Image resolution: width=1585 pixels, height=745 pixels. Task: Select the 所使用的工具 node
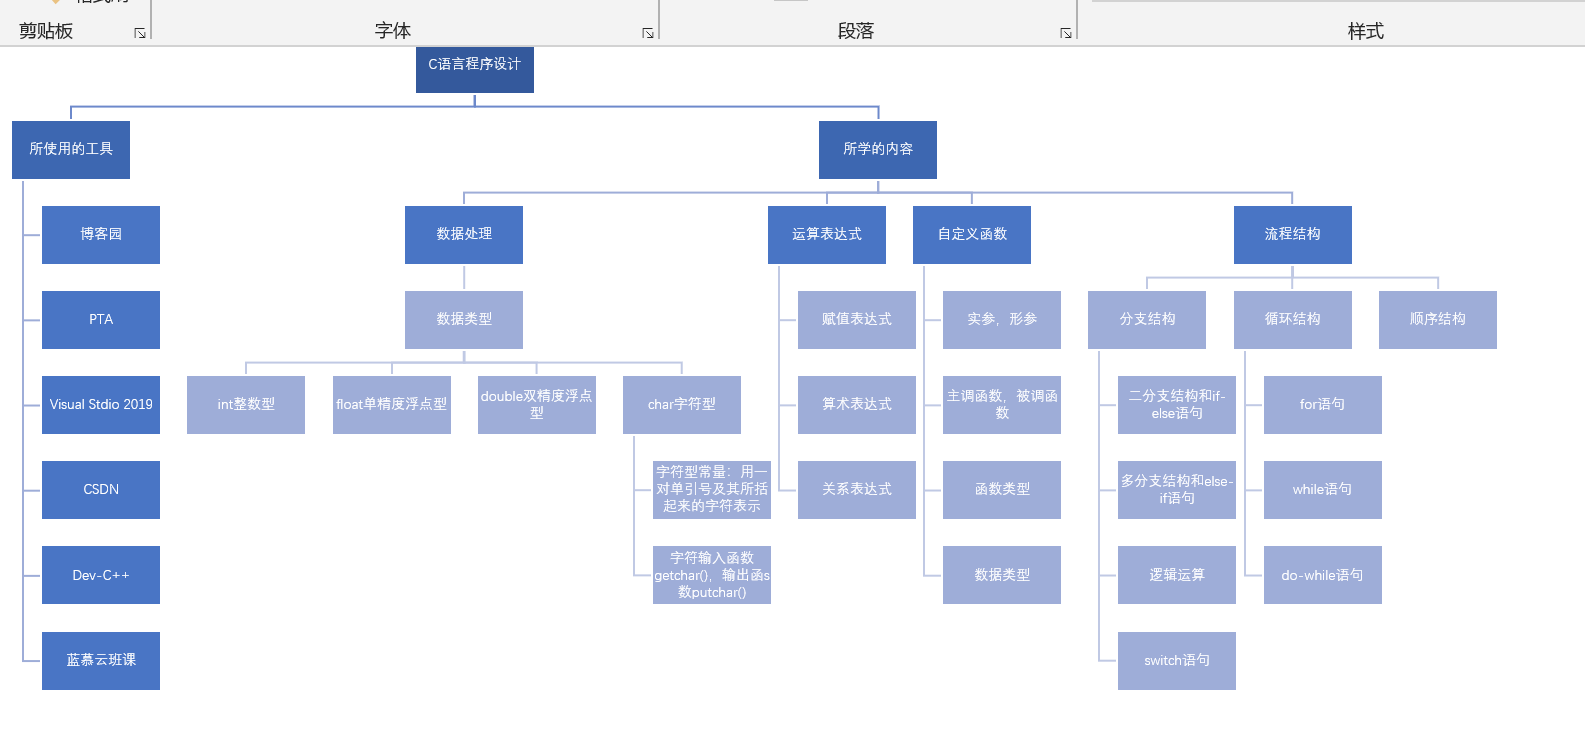tap(71, 150)
